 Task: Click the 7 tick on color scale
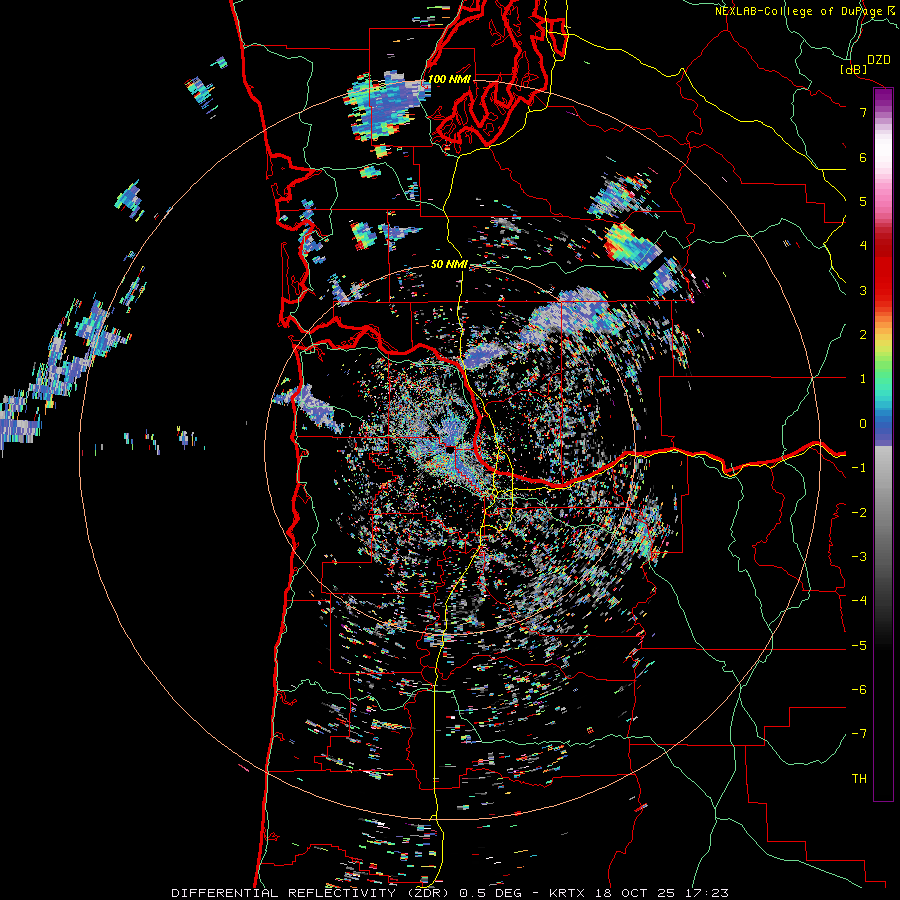pyautogui.click(x=863, y=112)
